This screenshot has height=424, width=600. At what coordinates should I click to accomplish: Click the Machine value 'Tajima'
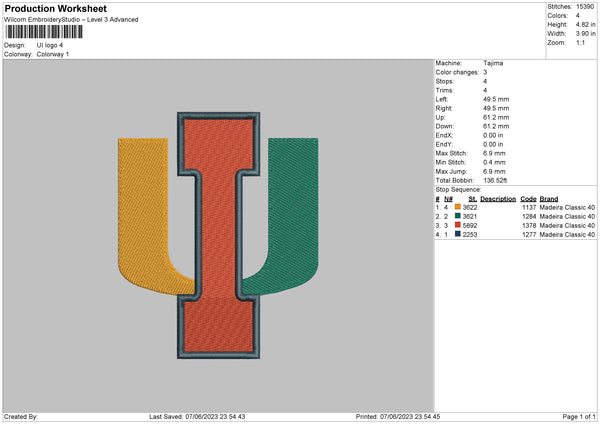pos(493,63)
